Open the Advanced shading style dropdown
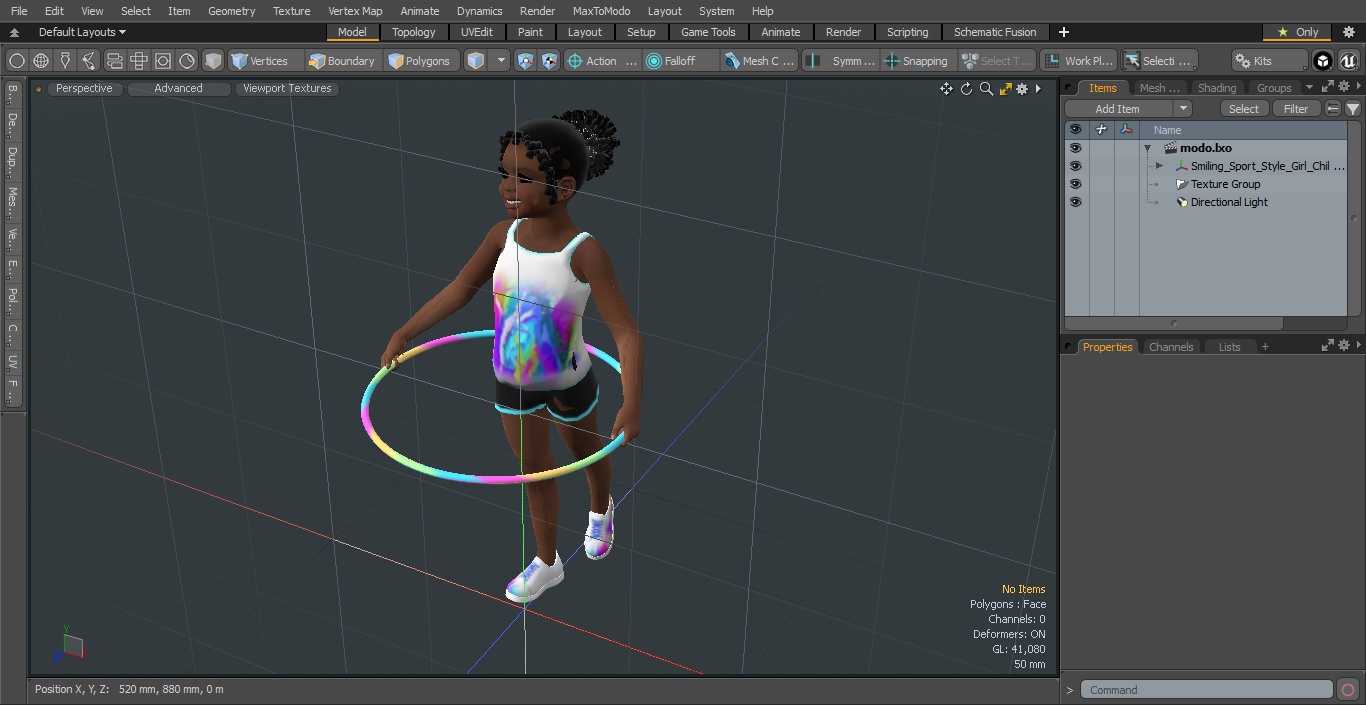The width and height of the screenshot is (1366, 705). tap(178, 88)
